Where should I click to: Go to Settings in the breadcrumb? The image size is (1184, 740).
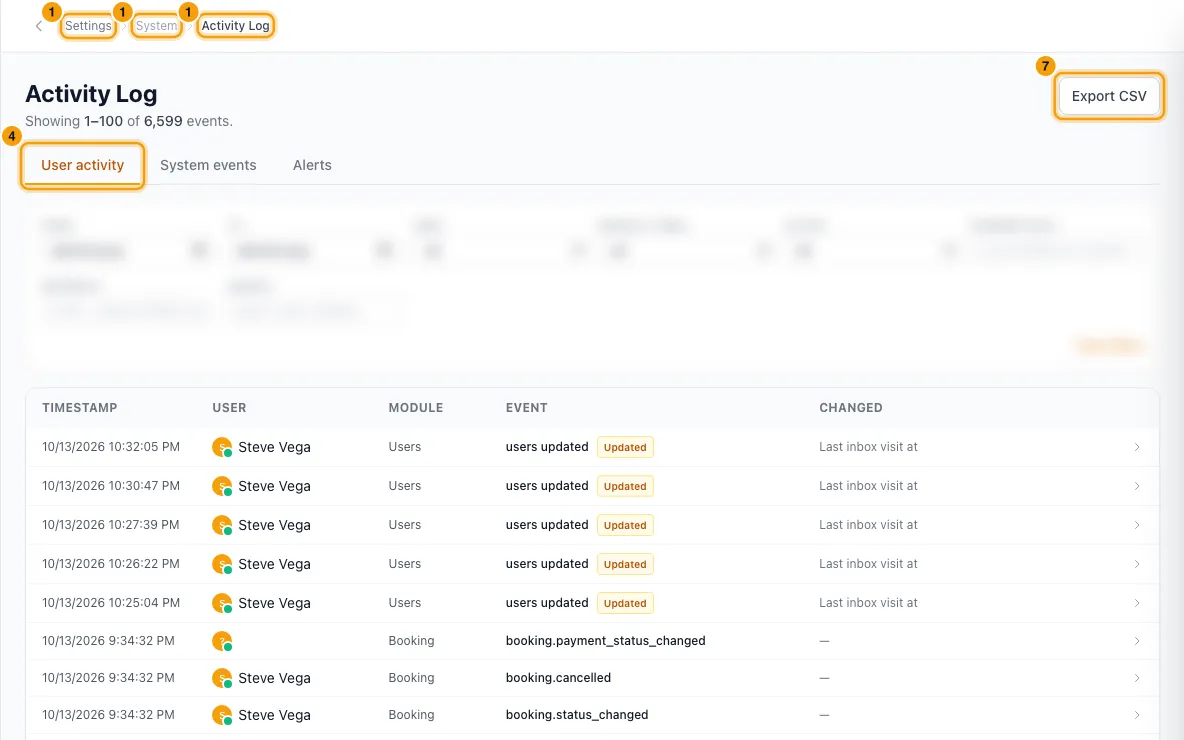88,26
